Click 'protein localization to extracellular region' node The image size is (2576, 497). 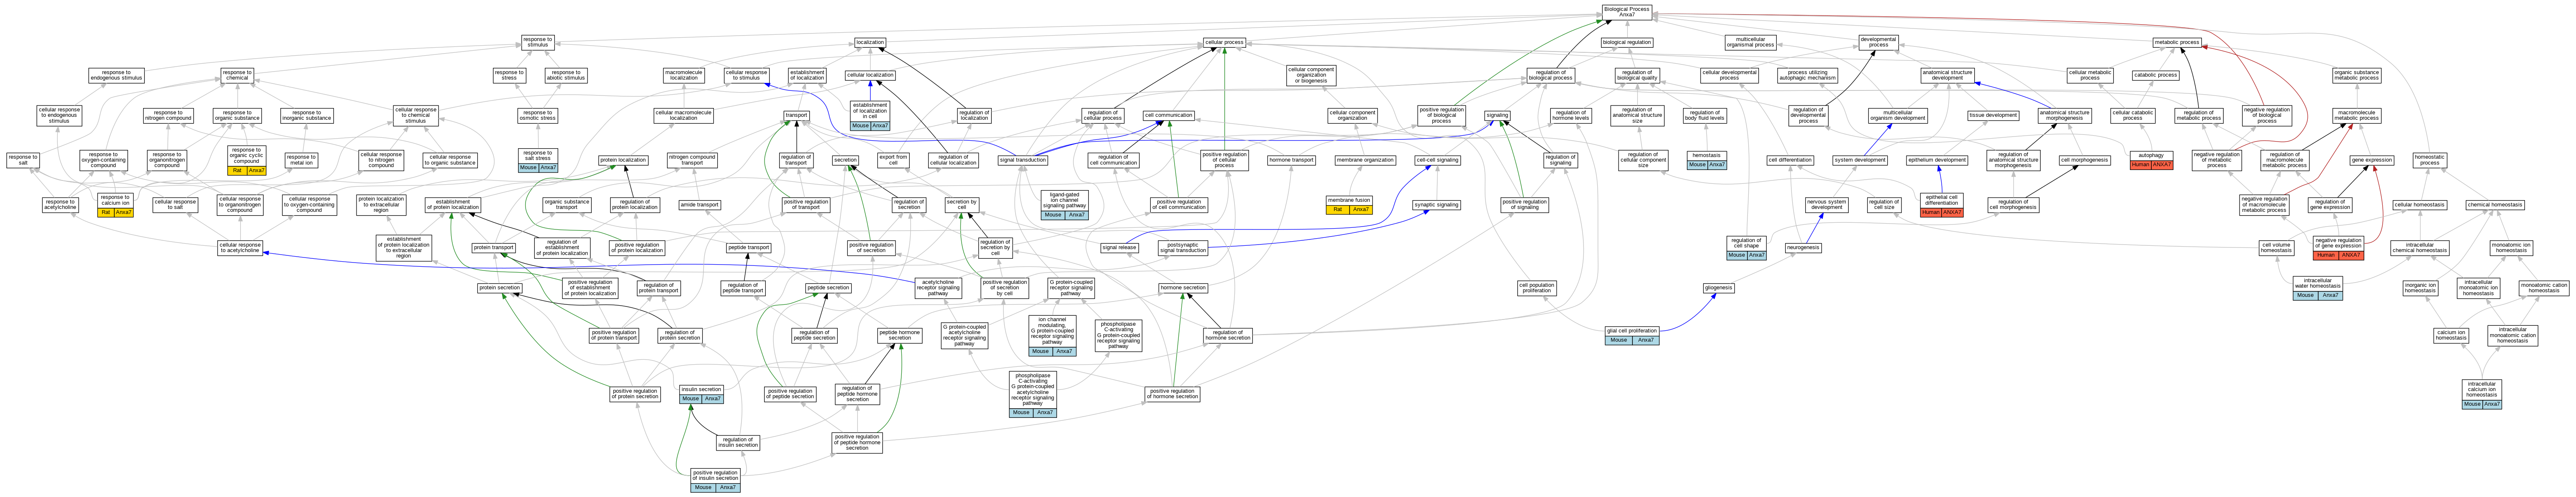tap(381, 205)
